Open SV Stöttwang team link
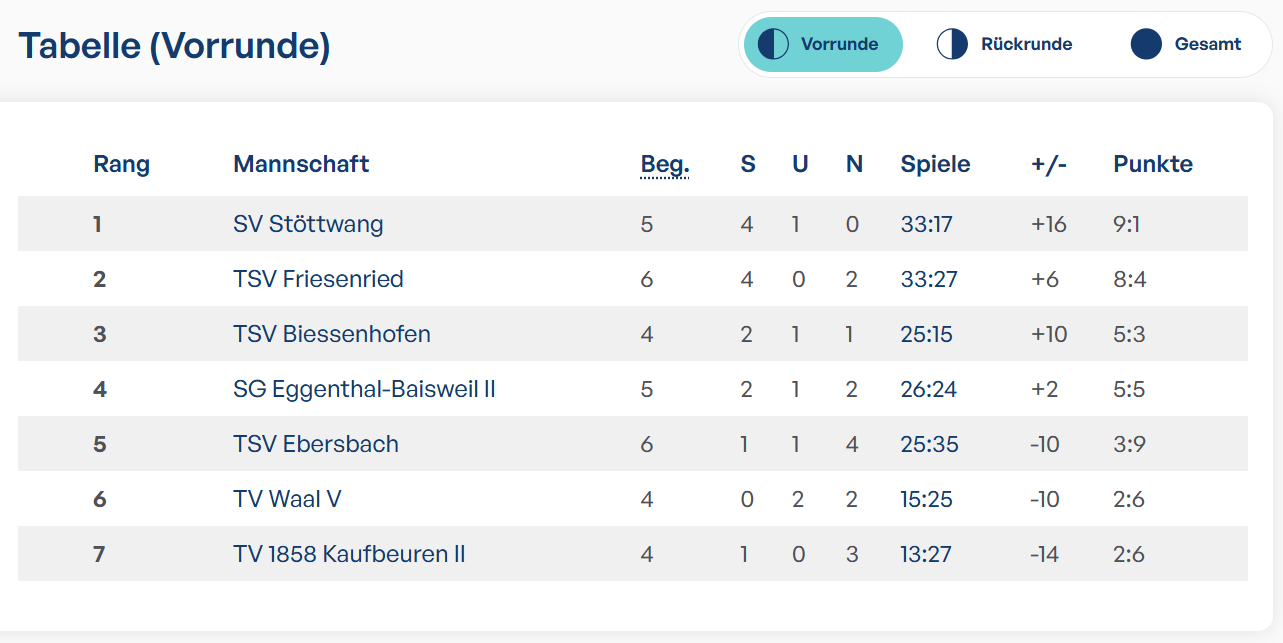Viewport: 1283px width, 643px height. 308,224
